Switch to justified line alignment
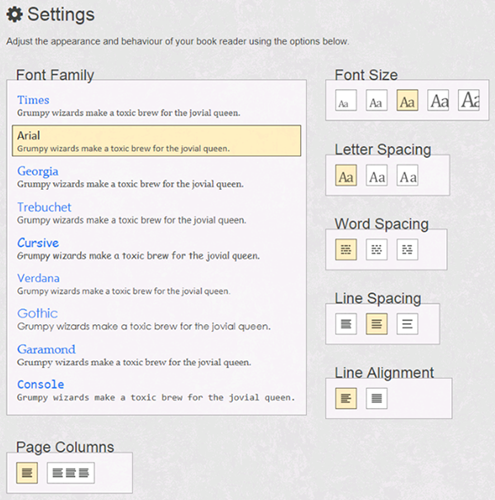This screenshot has width=495, height=500. point(376,398)
